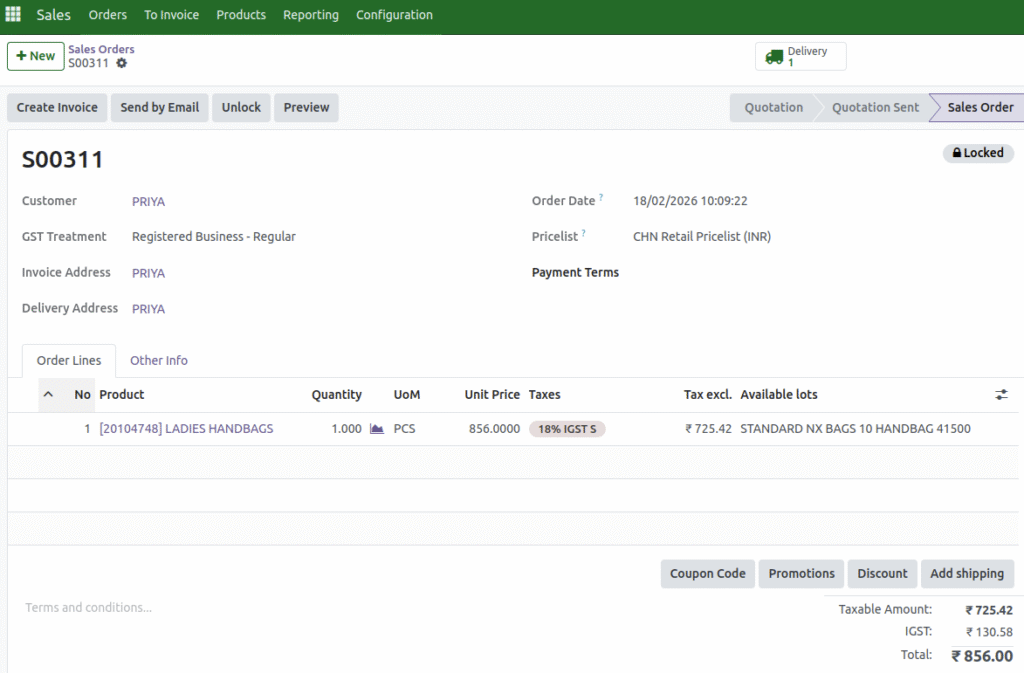Click the Delivery truck smart button
The image size is (1024, 673).
pyautogui.click(x=800, y=55)
